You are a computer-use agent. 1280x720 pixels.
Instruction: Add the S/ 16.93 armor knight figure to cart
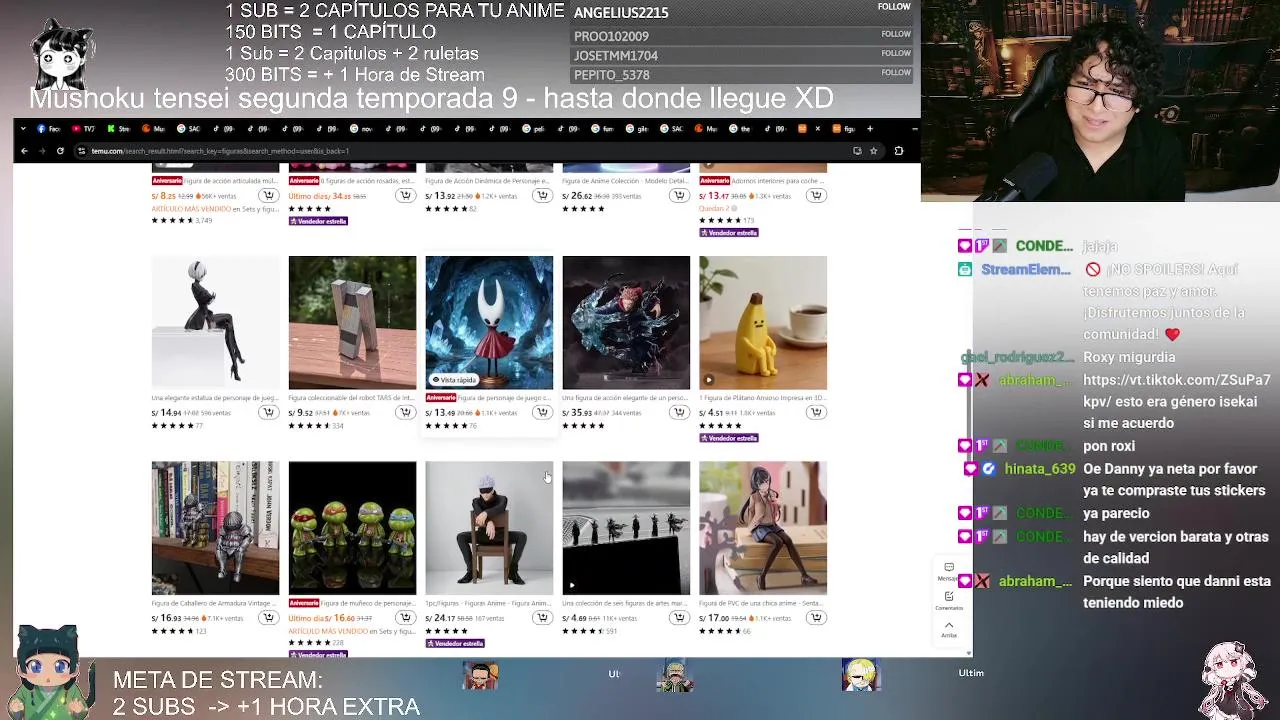click(268, 618)
